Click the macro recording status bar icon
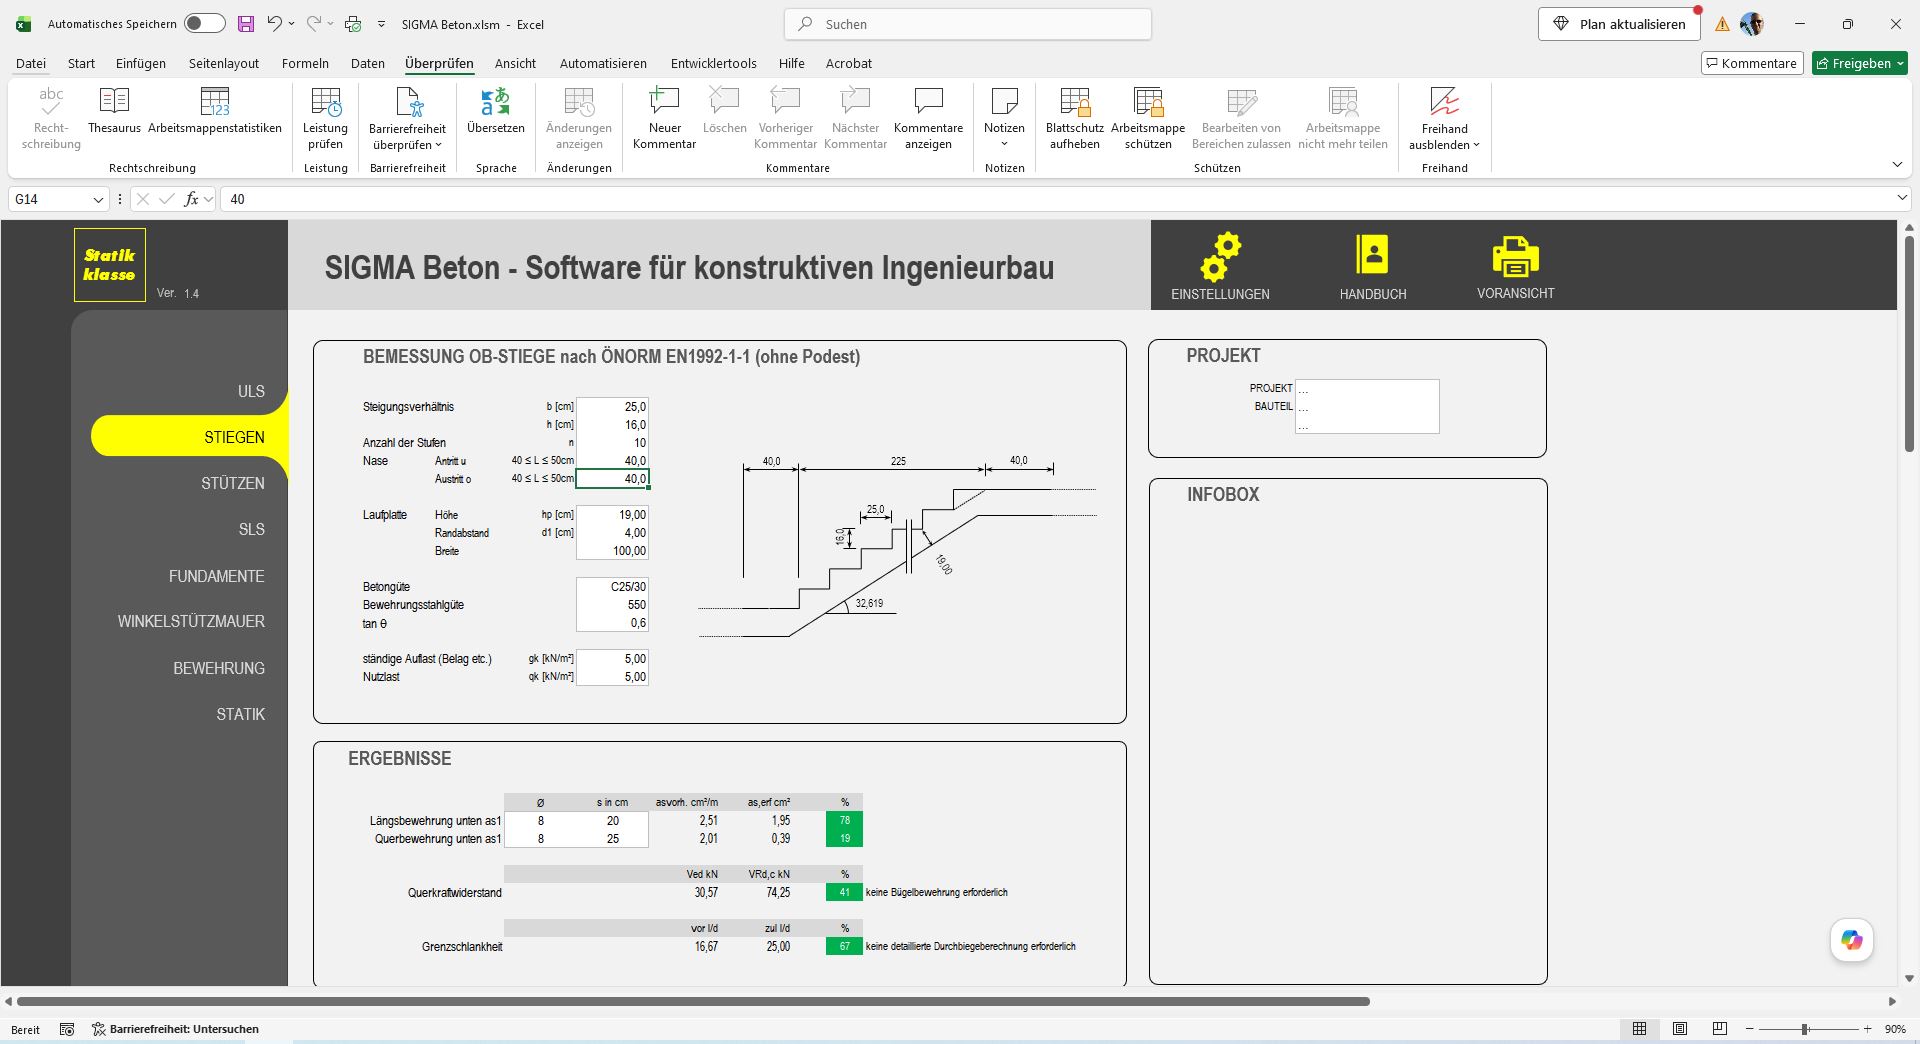 pyautogui.click(x=67, y=1029)
